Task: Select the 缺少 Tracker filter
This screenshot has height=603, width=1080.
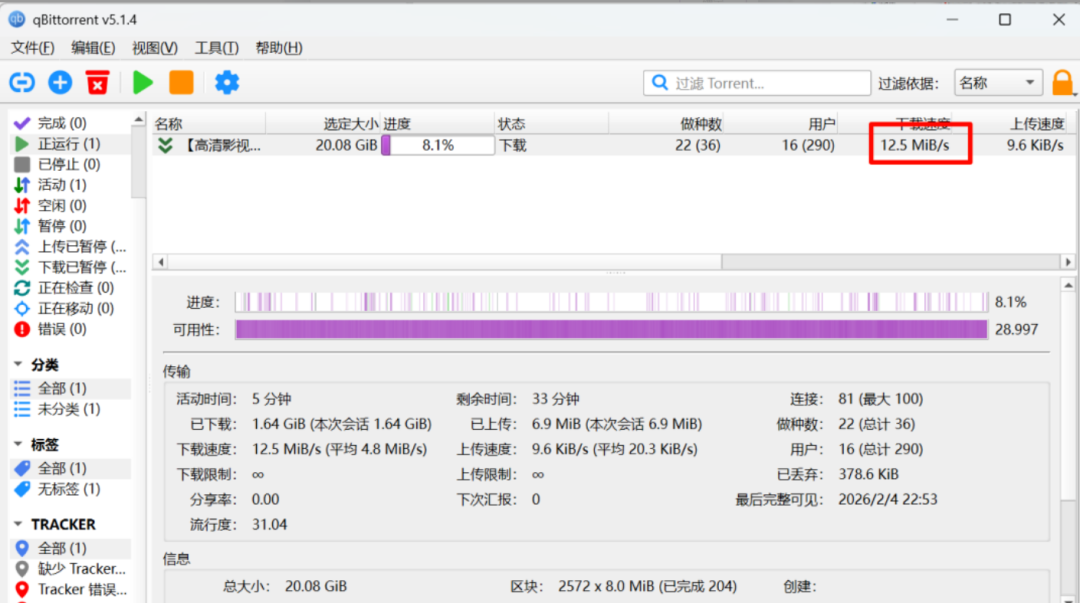Action: coord(70,569)
